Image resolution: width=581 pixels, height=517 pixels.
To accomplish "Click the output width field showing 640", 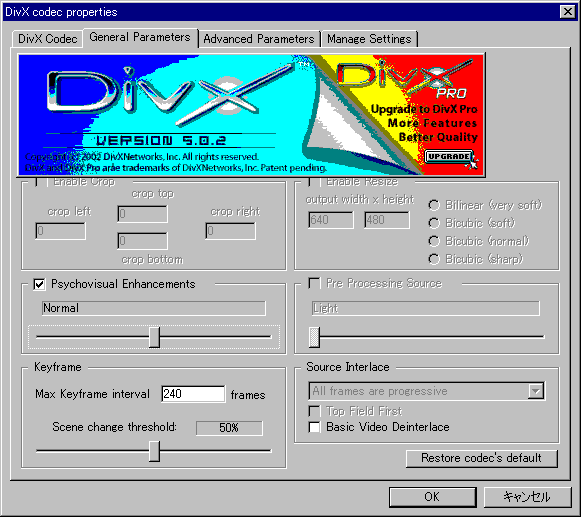I will coord(331,220).
